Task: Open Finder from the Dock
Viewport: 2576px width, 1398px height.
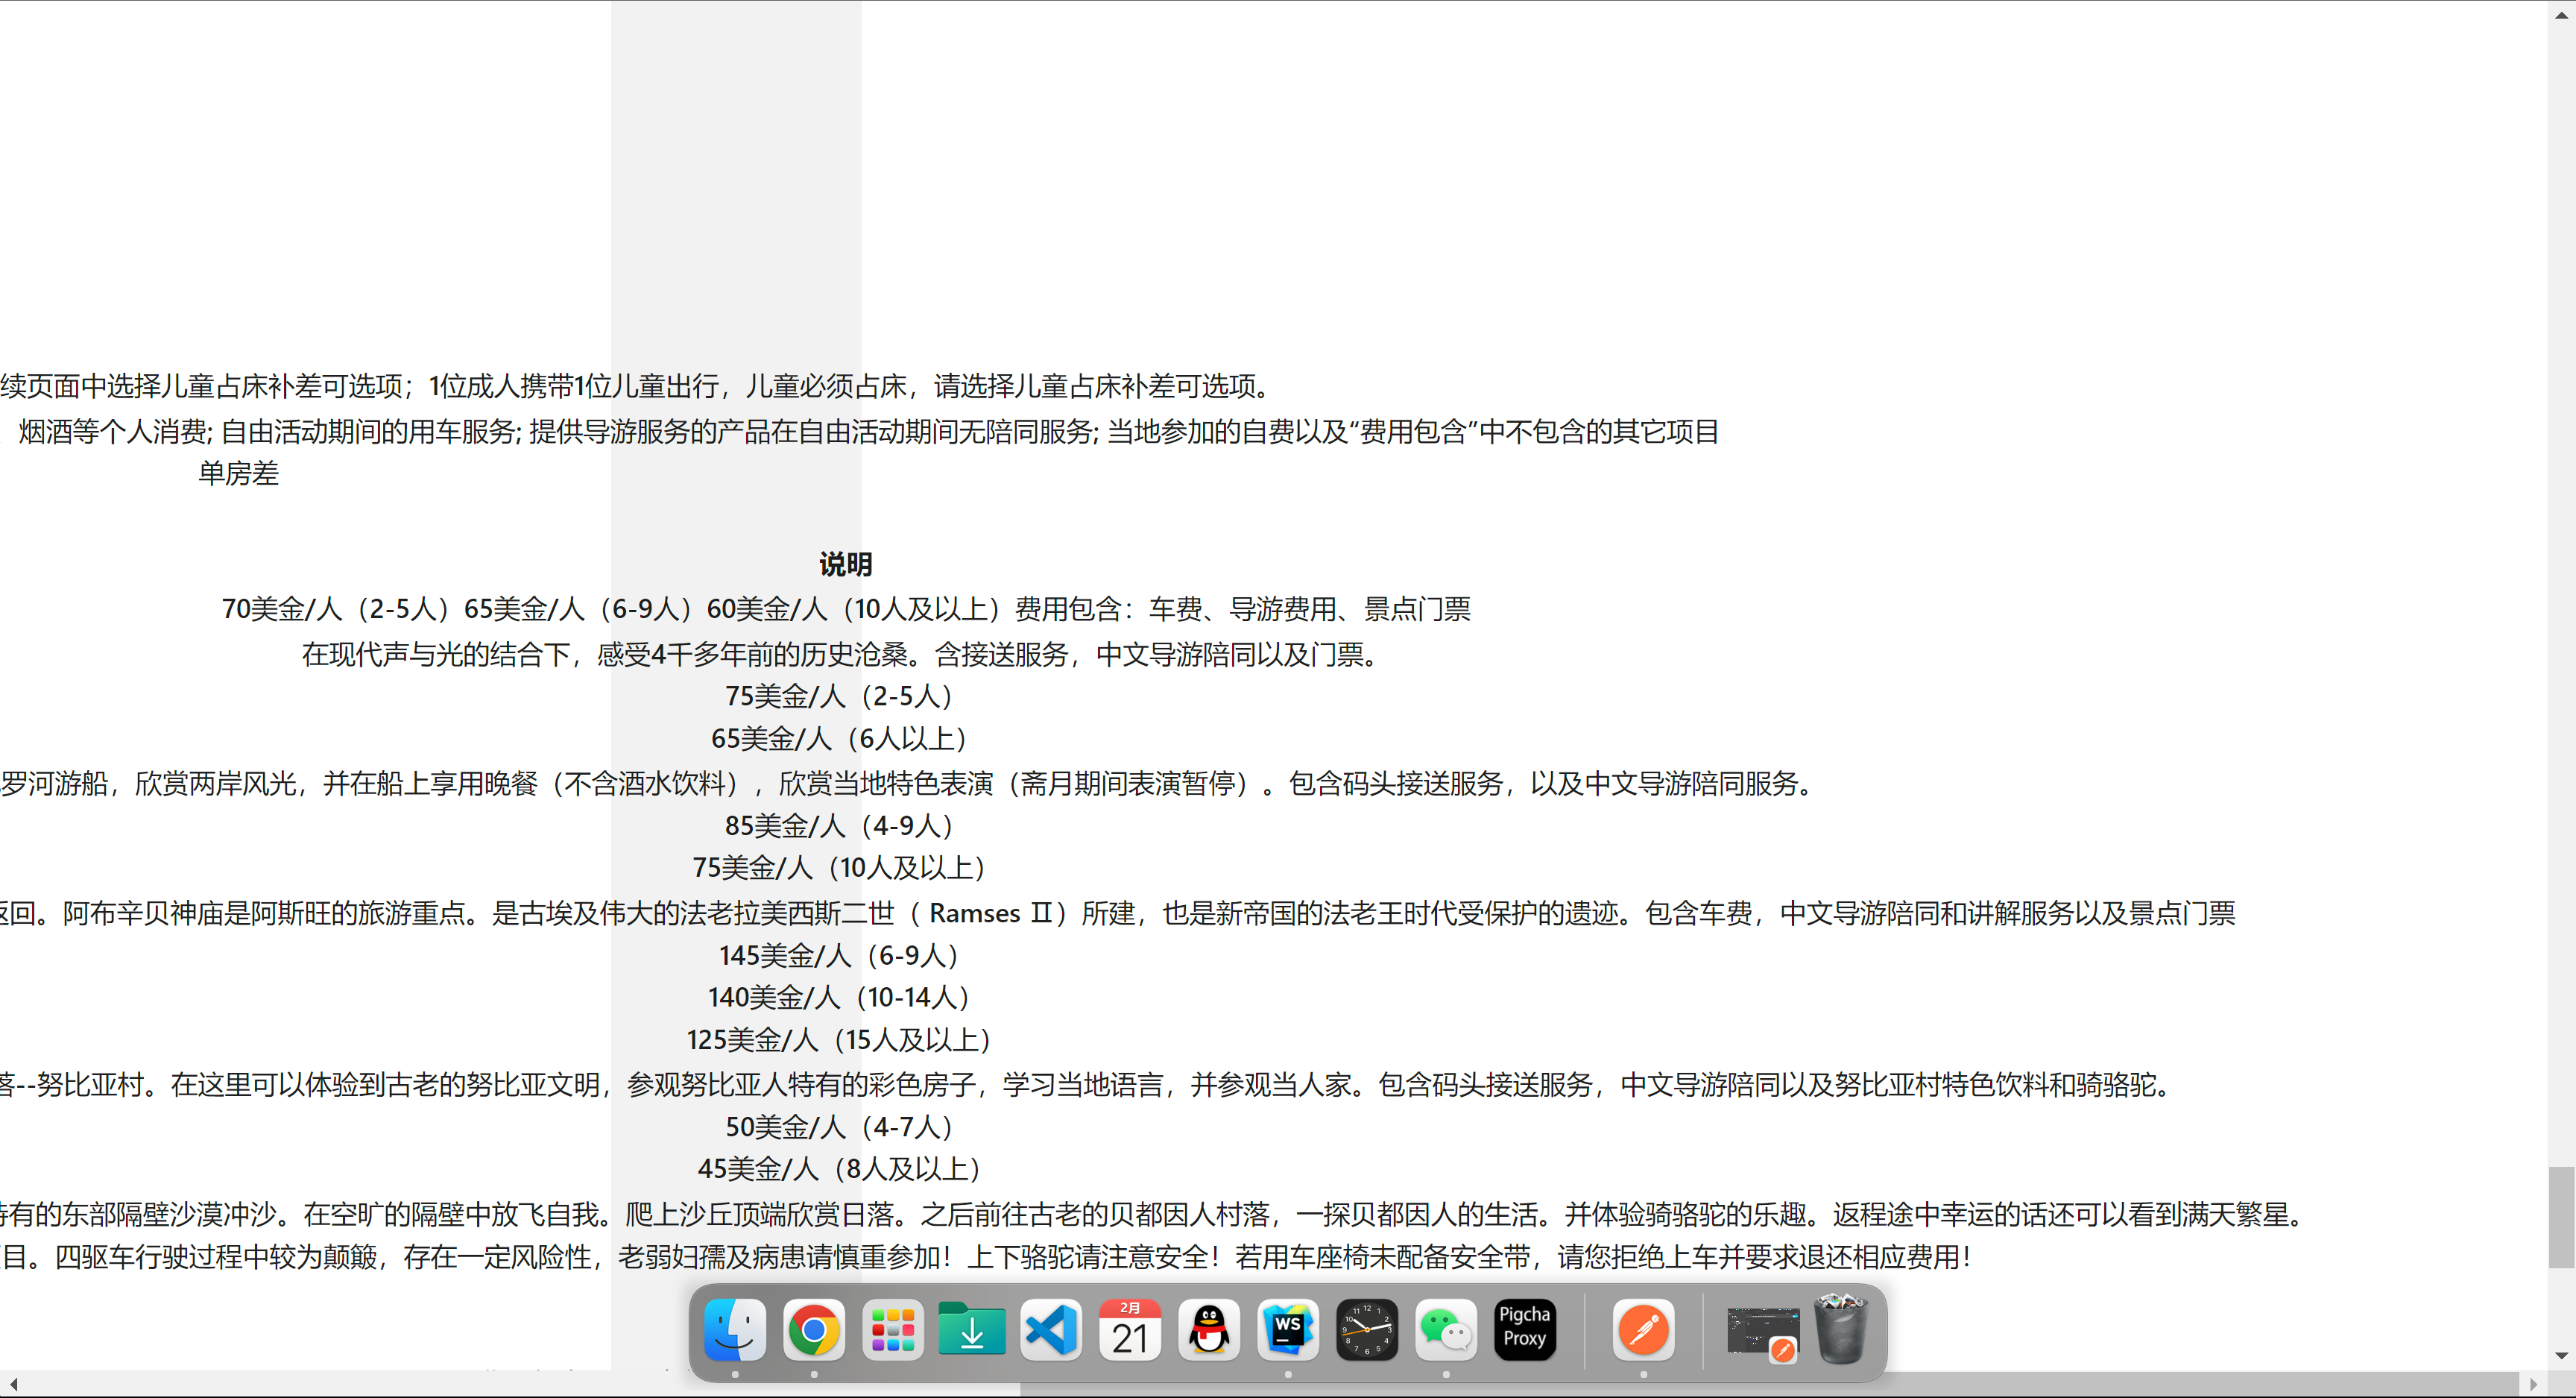Action: click(734, 1330)
